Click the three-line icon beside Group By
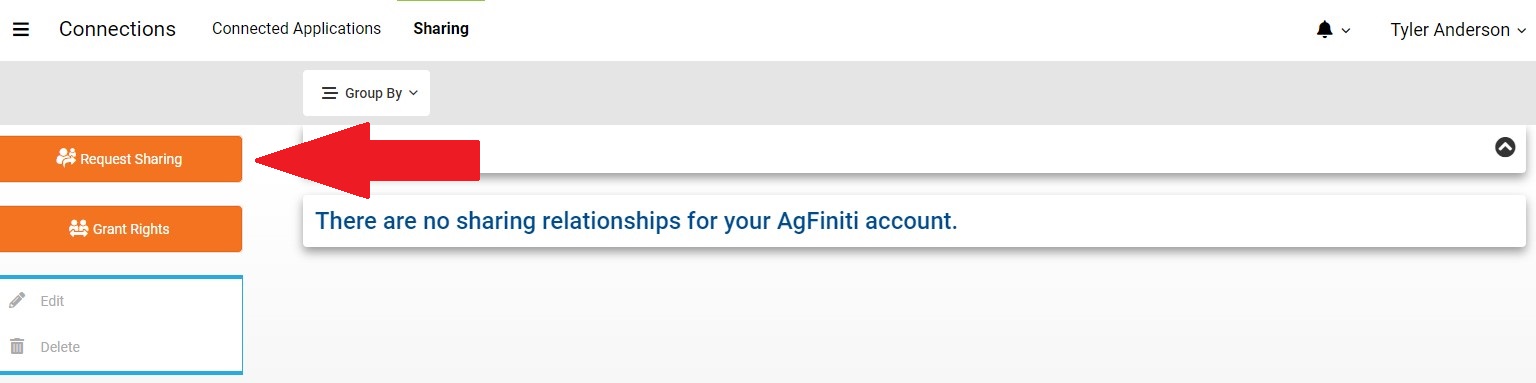This screenshot has height=383, width=1536. pos(329,93)
